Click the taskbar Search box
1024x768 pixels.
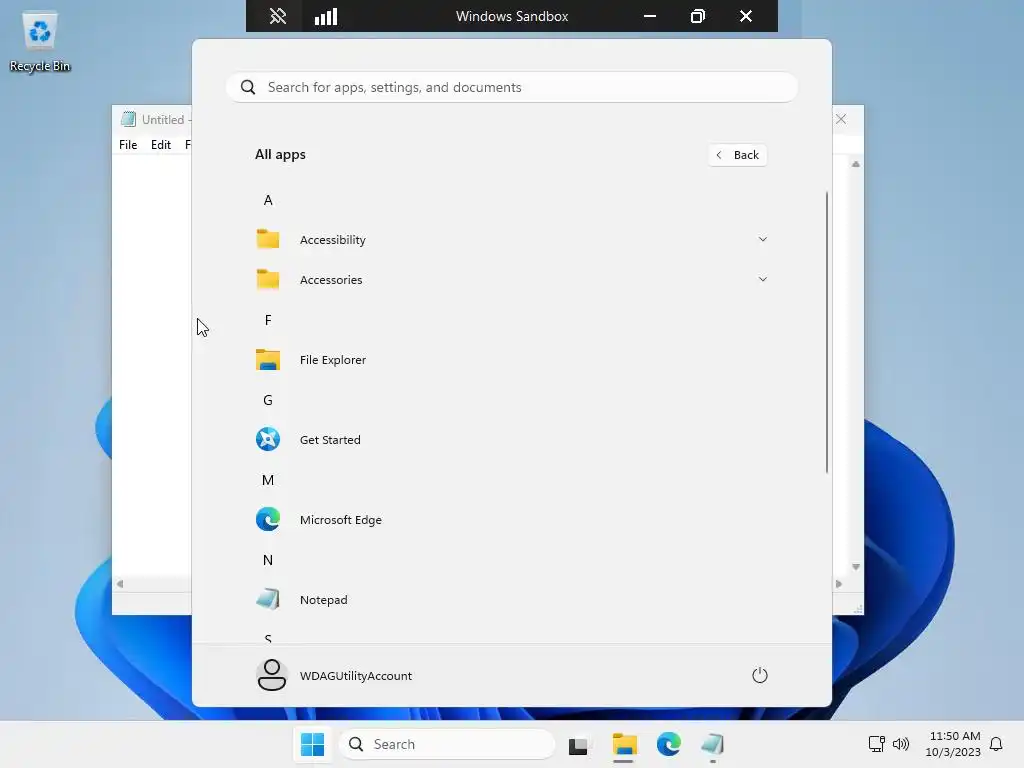click(447, 744)
